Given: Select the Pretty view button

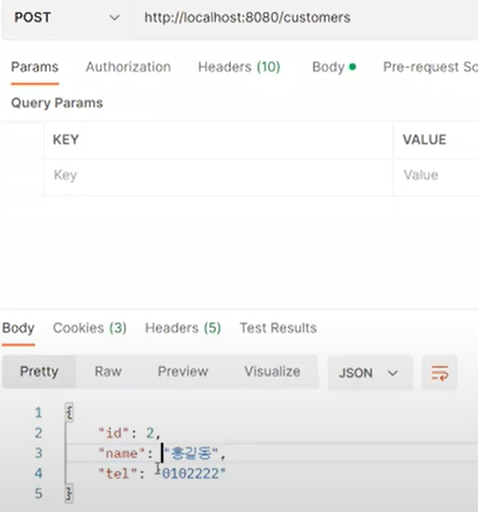Looking at the screenshot, I should [39, 371].
